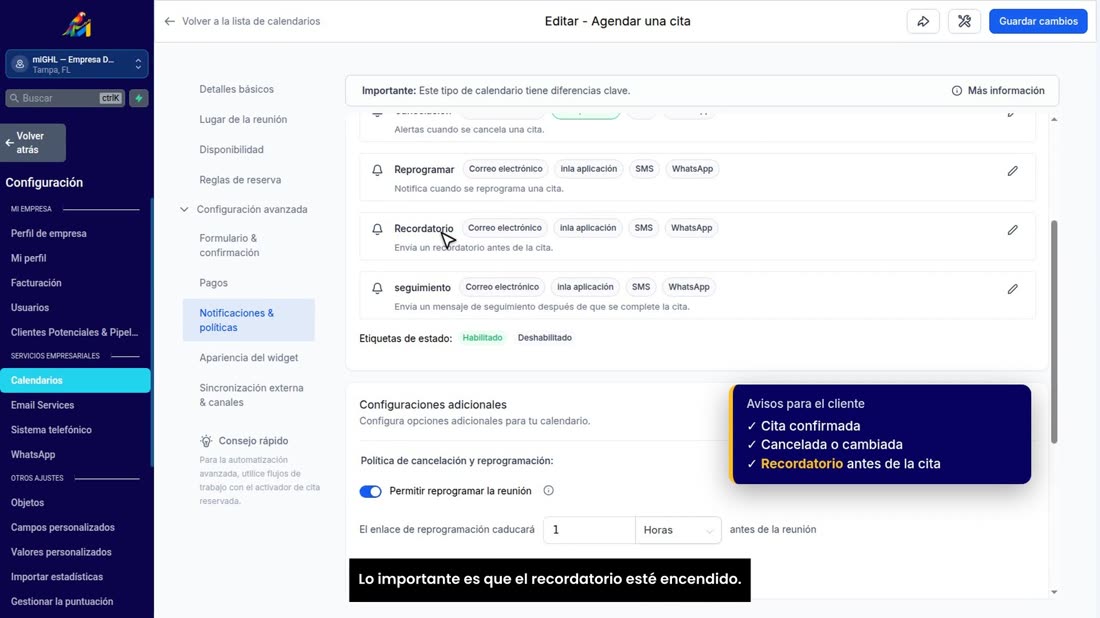
Task: Open WhatsApp settings in sidebar
Action: (33, 455)
